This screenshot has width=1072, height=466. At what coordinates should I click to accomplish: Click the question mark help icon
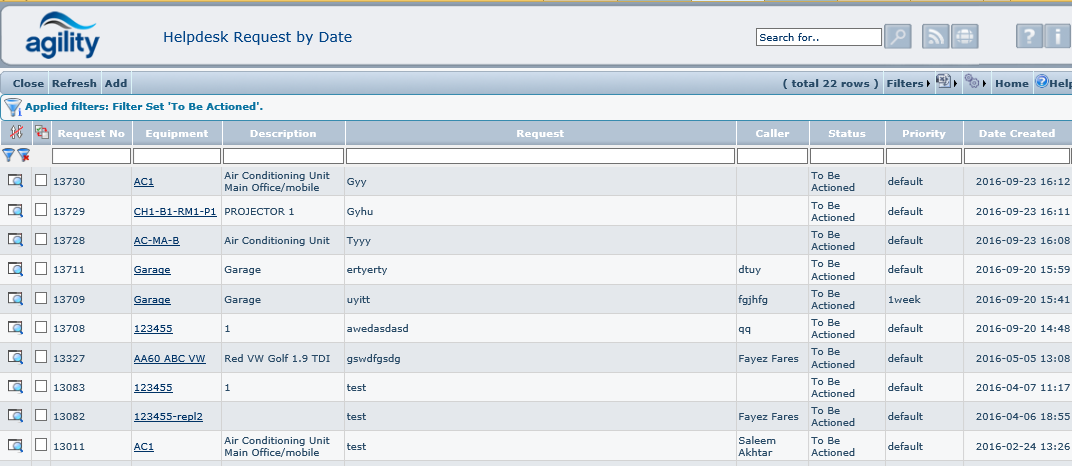(x=1030, y=37)
